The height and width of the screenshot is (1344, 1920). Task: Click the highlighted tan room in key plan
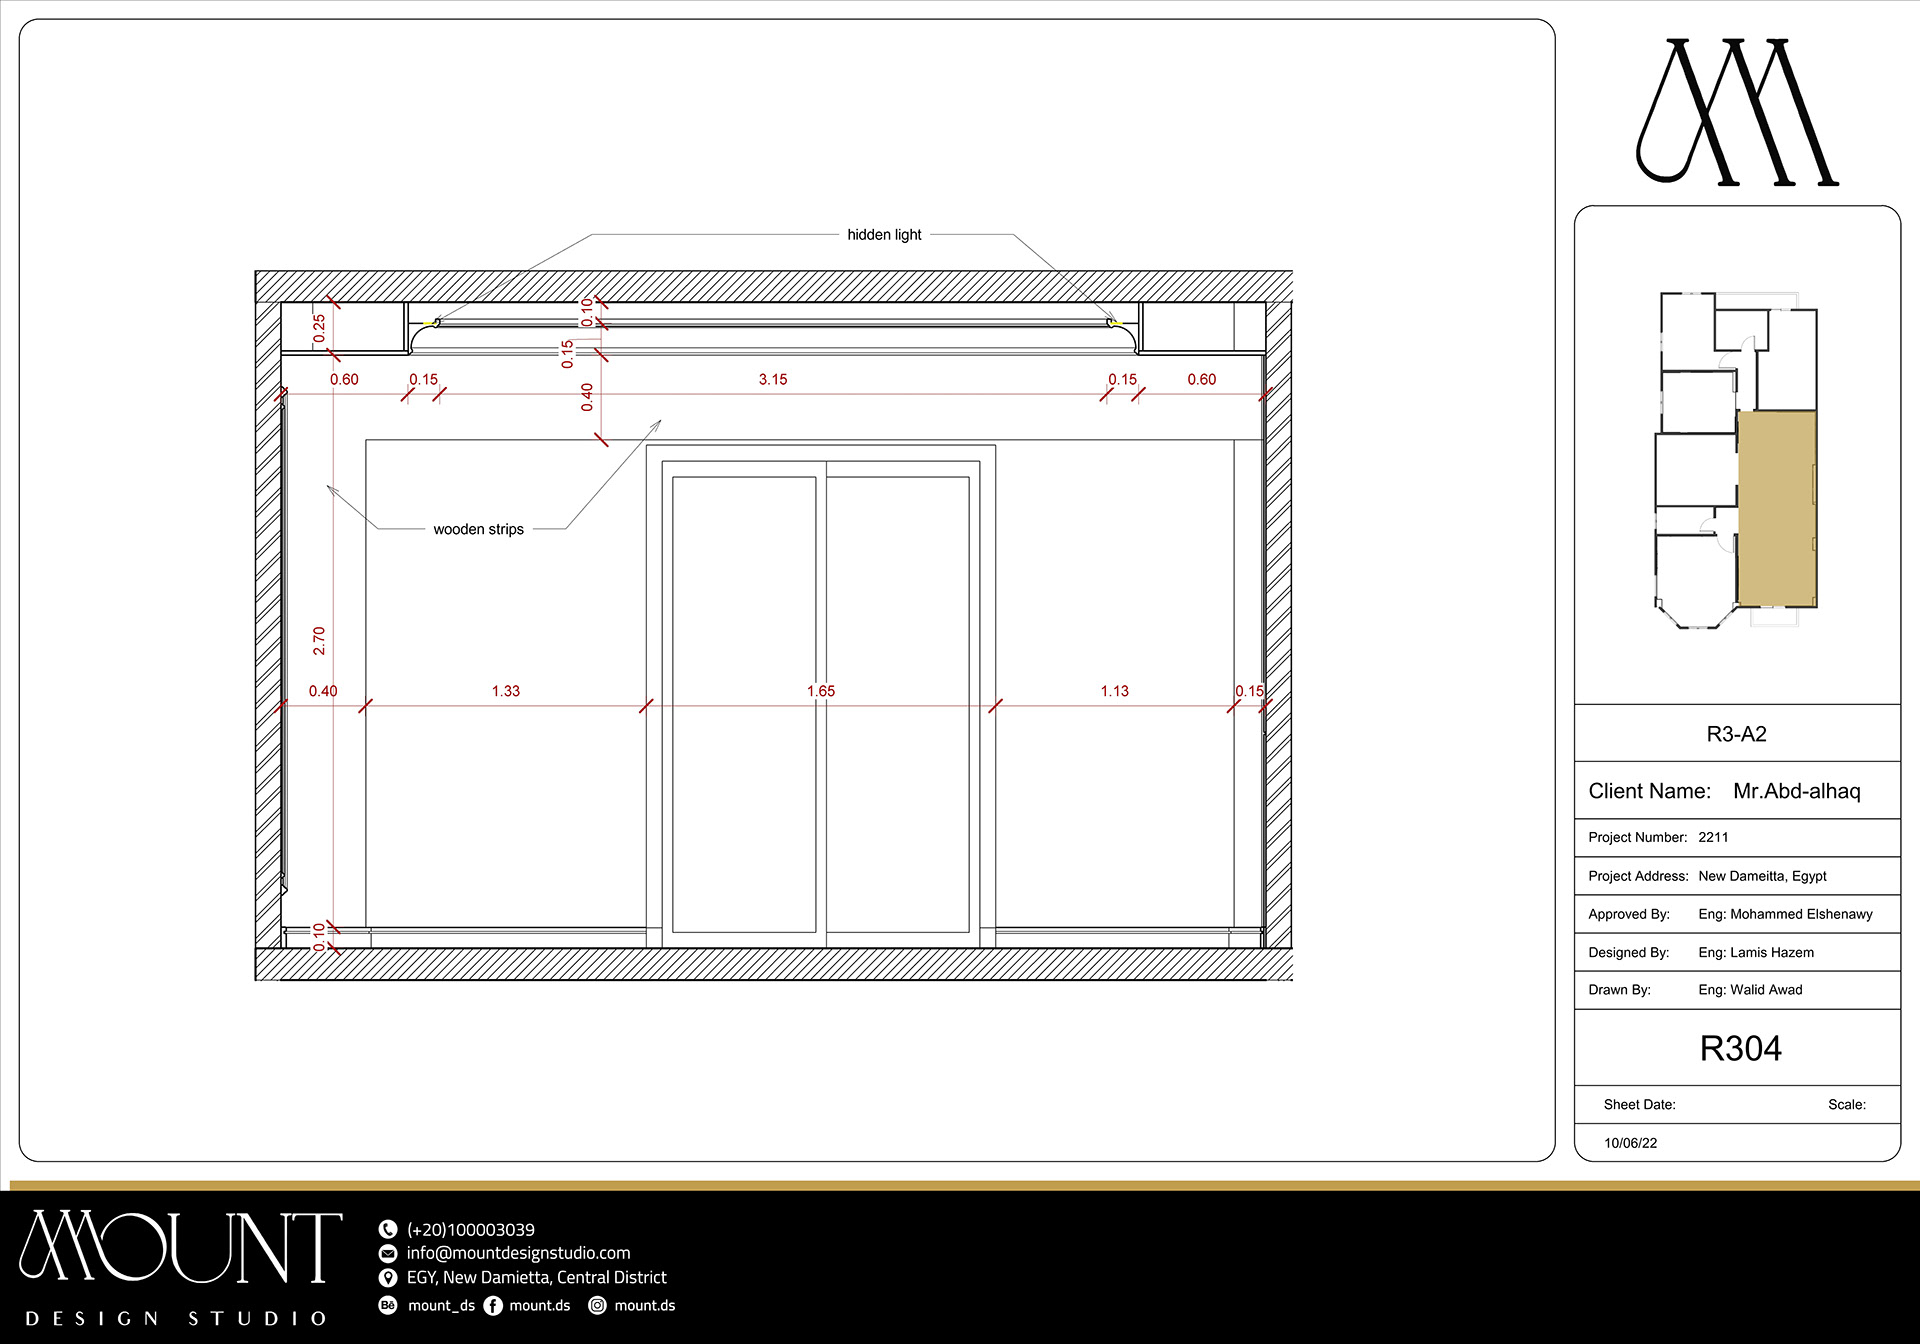1777,508
